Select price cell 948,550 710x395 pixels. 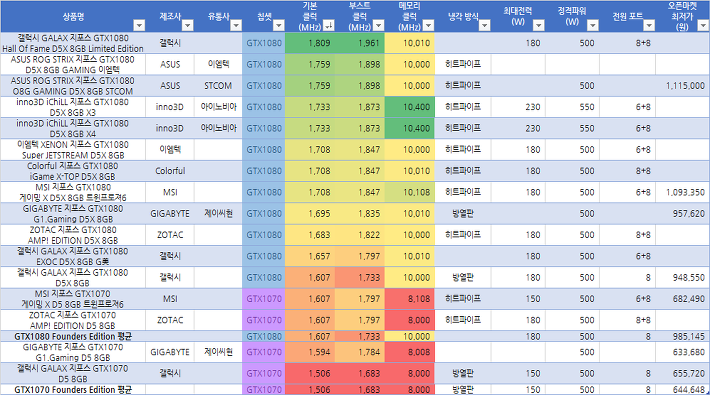pyautogui.click(x=682, y=277)
